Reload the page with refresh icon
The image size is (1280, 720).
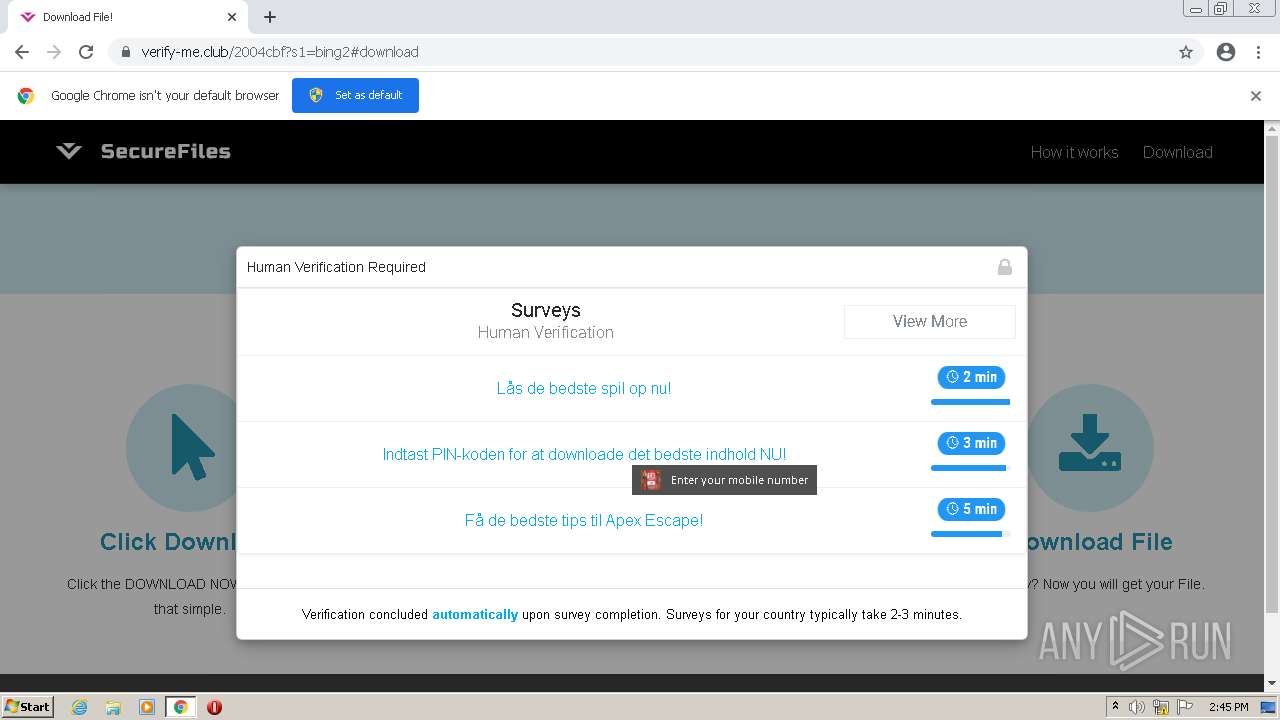[86, 52]
